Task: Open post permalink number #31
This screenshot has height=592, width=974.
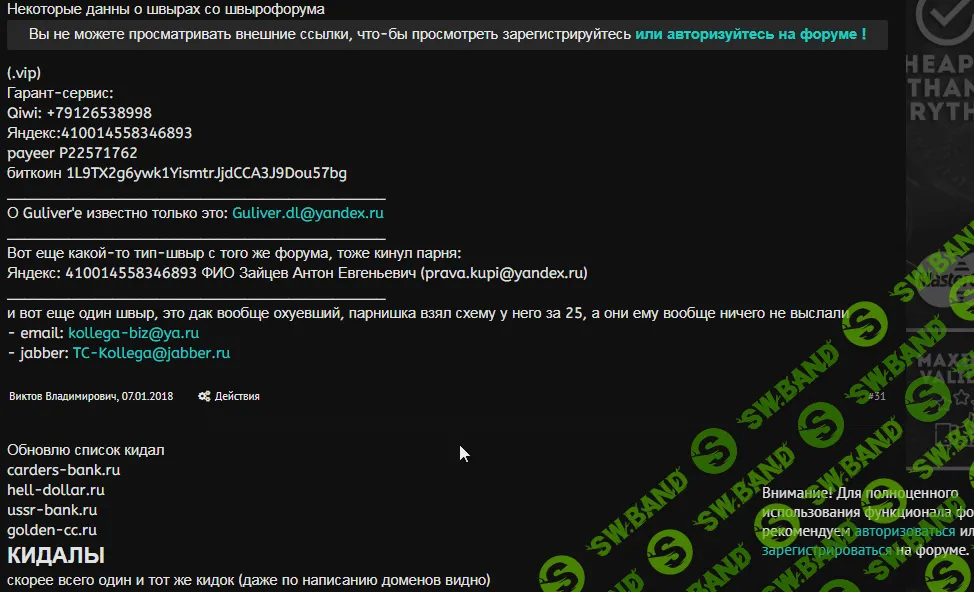Action: (x=876, y=396)
